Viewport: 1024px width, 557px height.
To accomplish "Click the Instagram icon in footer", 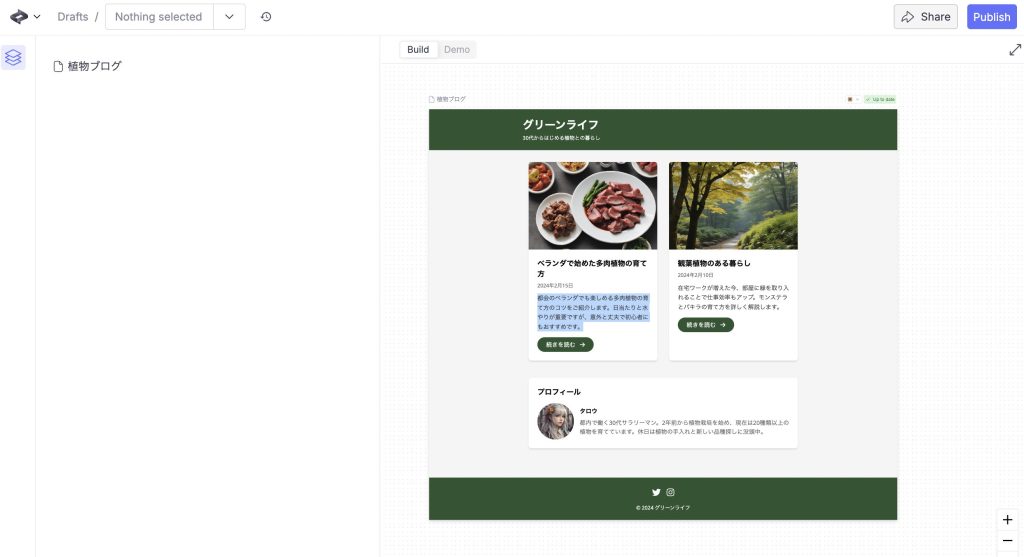I will point(670,492).
